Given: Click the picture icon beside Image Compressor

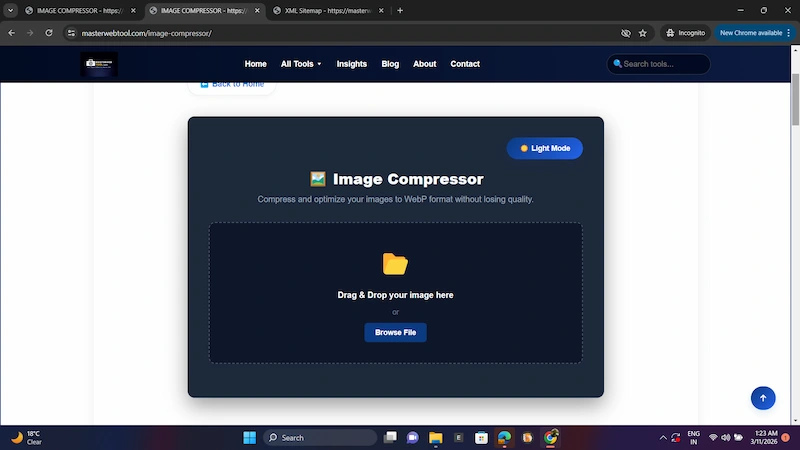Looking at the screenshot, I should [x=317, y=179].
